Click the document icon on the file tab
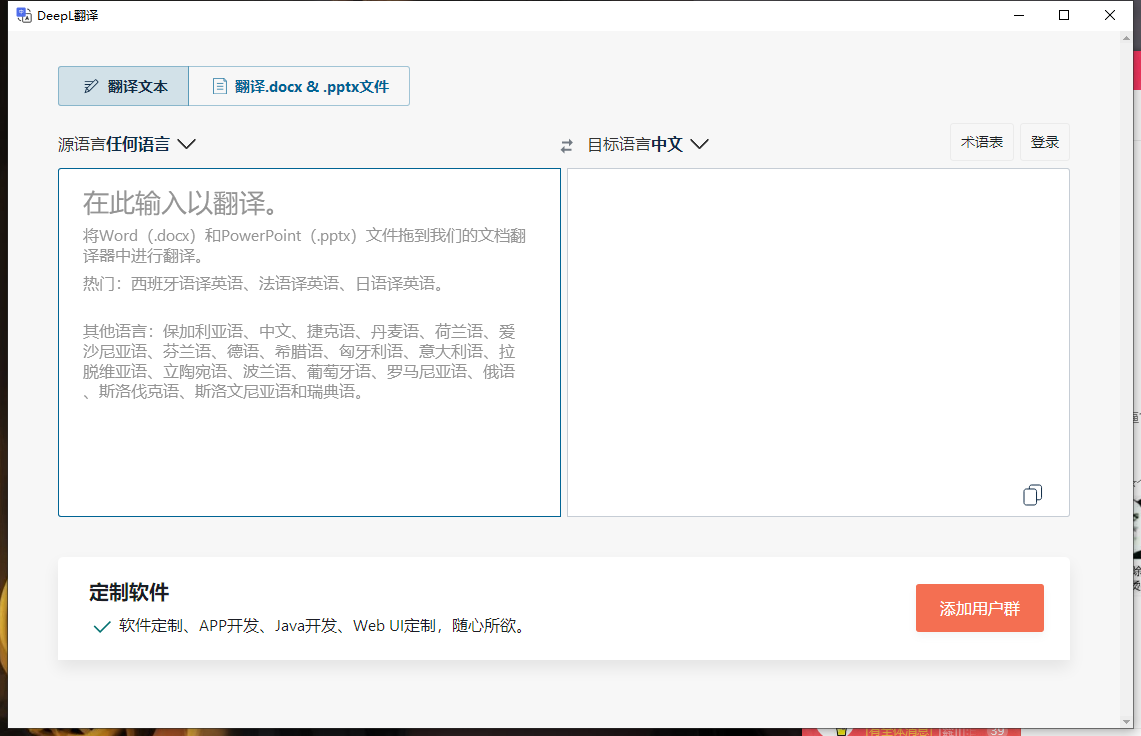Screen dimensions: 1141x736 (219, 86)
